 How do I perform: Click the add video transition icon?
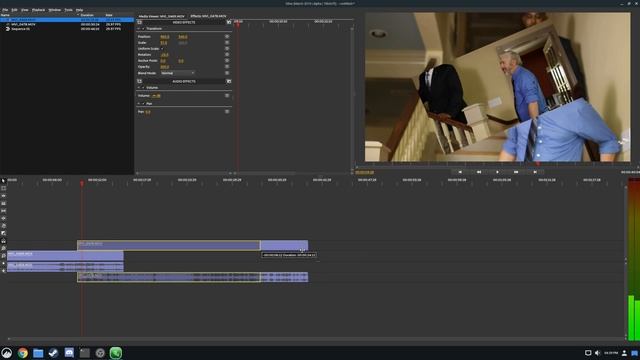[x=229, y=22]
